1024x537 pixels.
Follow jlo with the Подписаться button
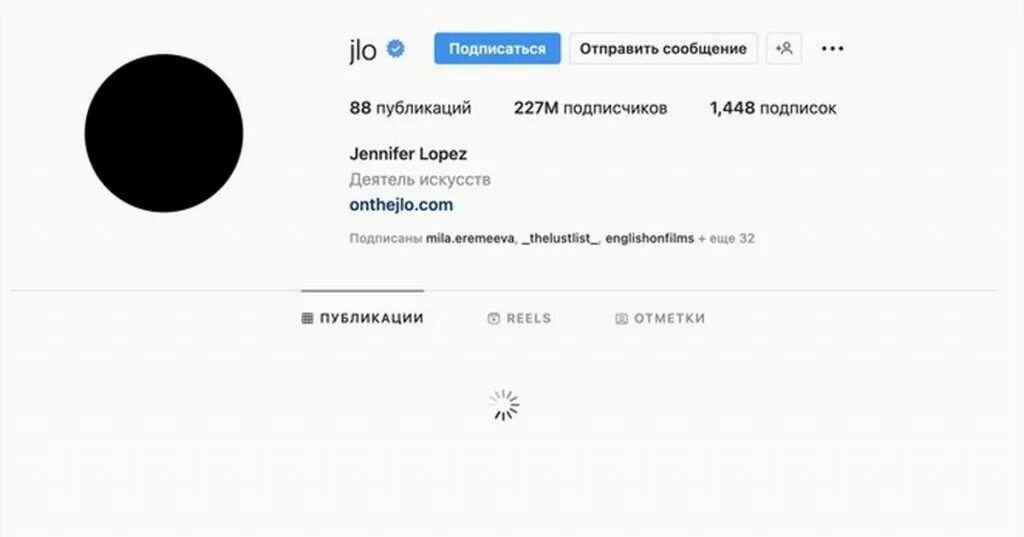tap(497, 48)
